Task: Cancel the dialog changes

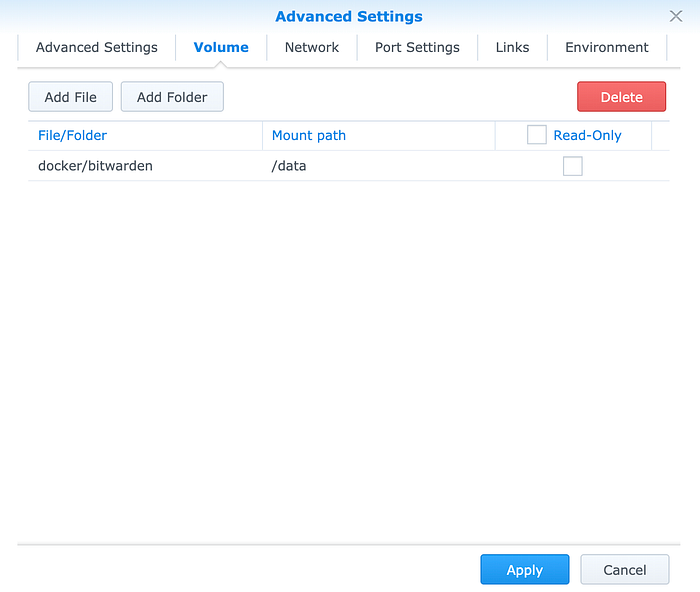Action: tap(625, 570)
